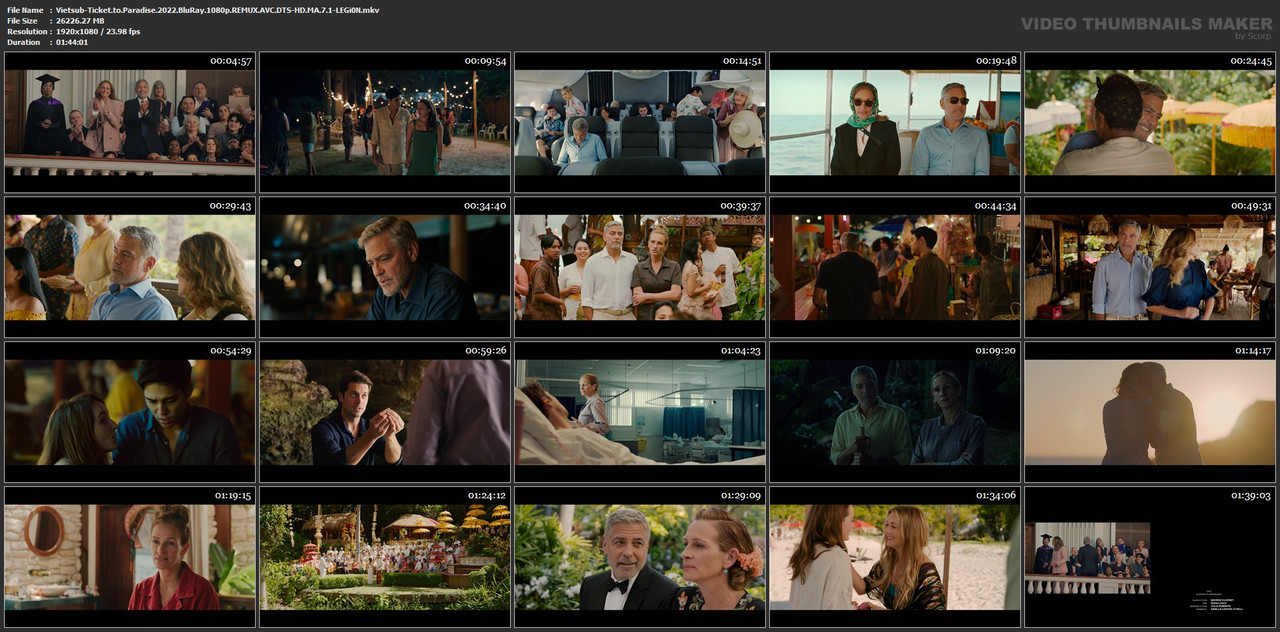Choose the sunset silhouette thumbnail at 01:14:17
The height and width of the screenshot is (632, 1280).
tap(1150, 412)
